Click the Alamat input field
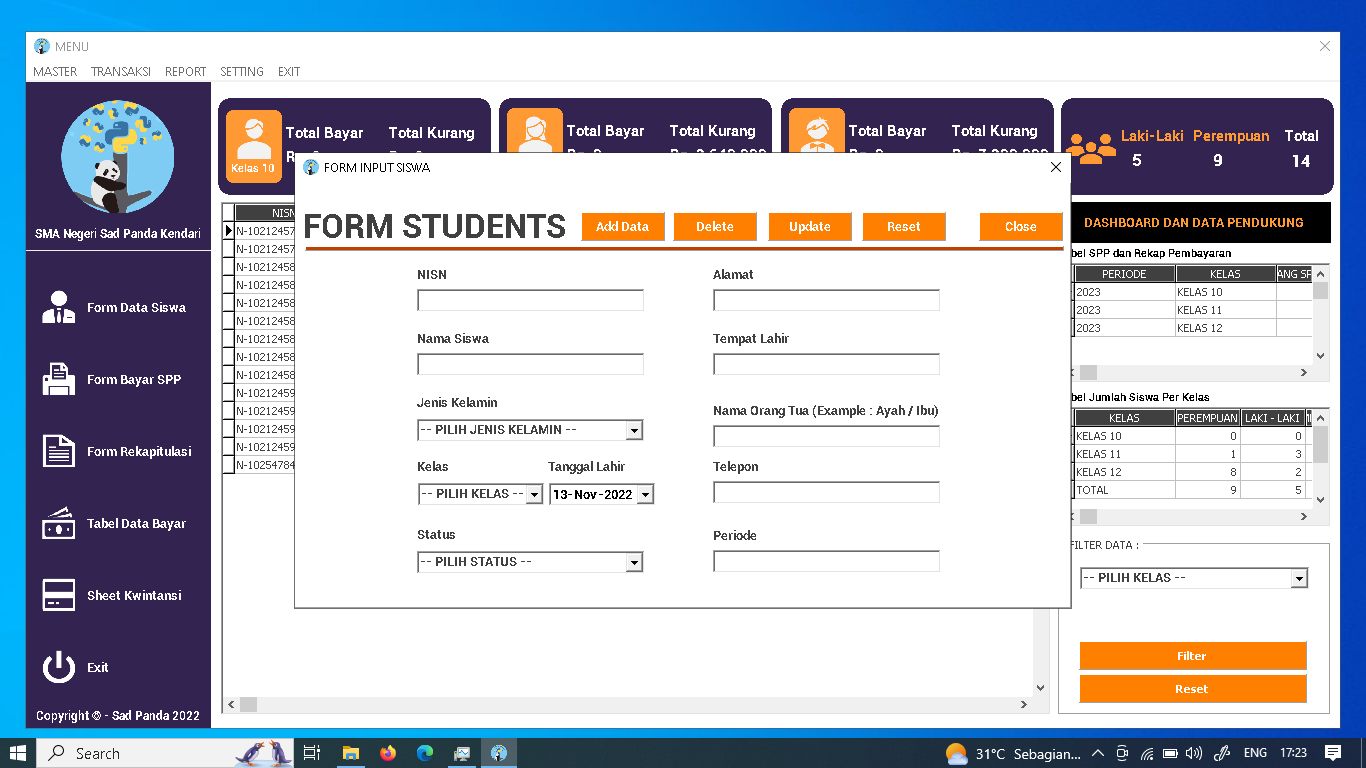The height and width of the screenshot is (768, 1366). tap(826, 301)
